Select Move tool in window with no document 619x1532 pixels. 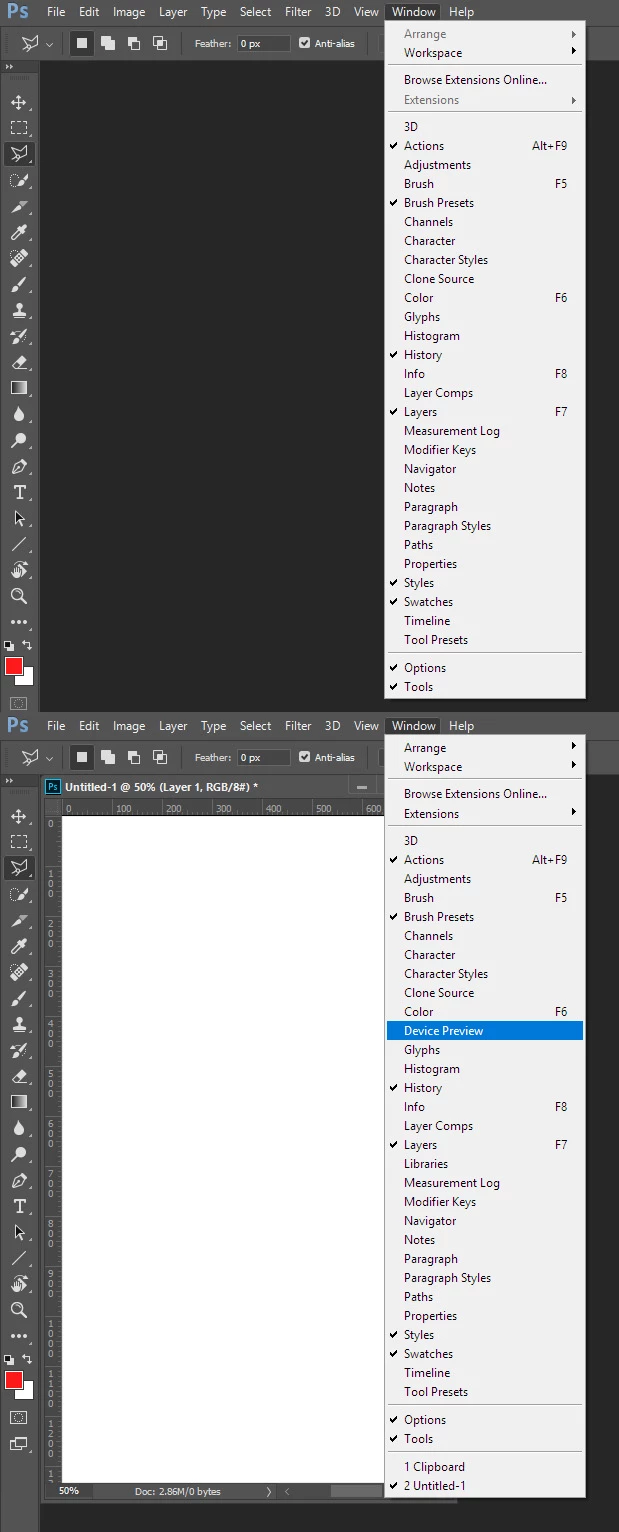19,102
